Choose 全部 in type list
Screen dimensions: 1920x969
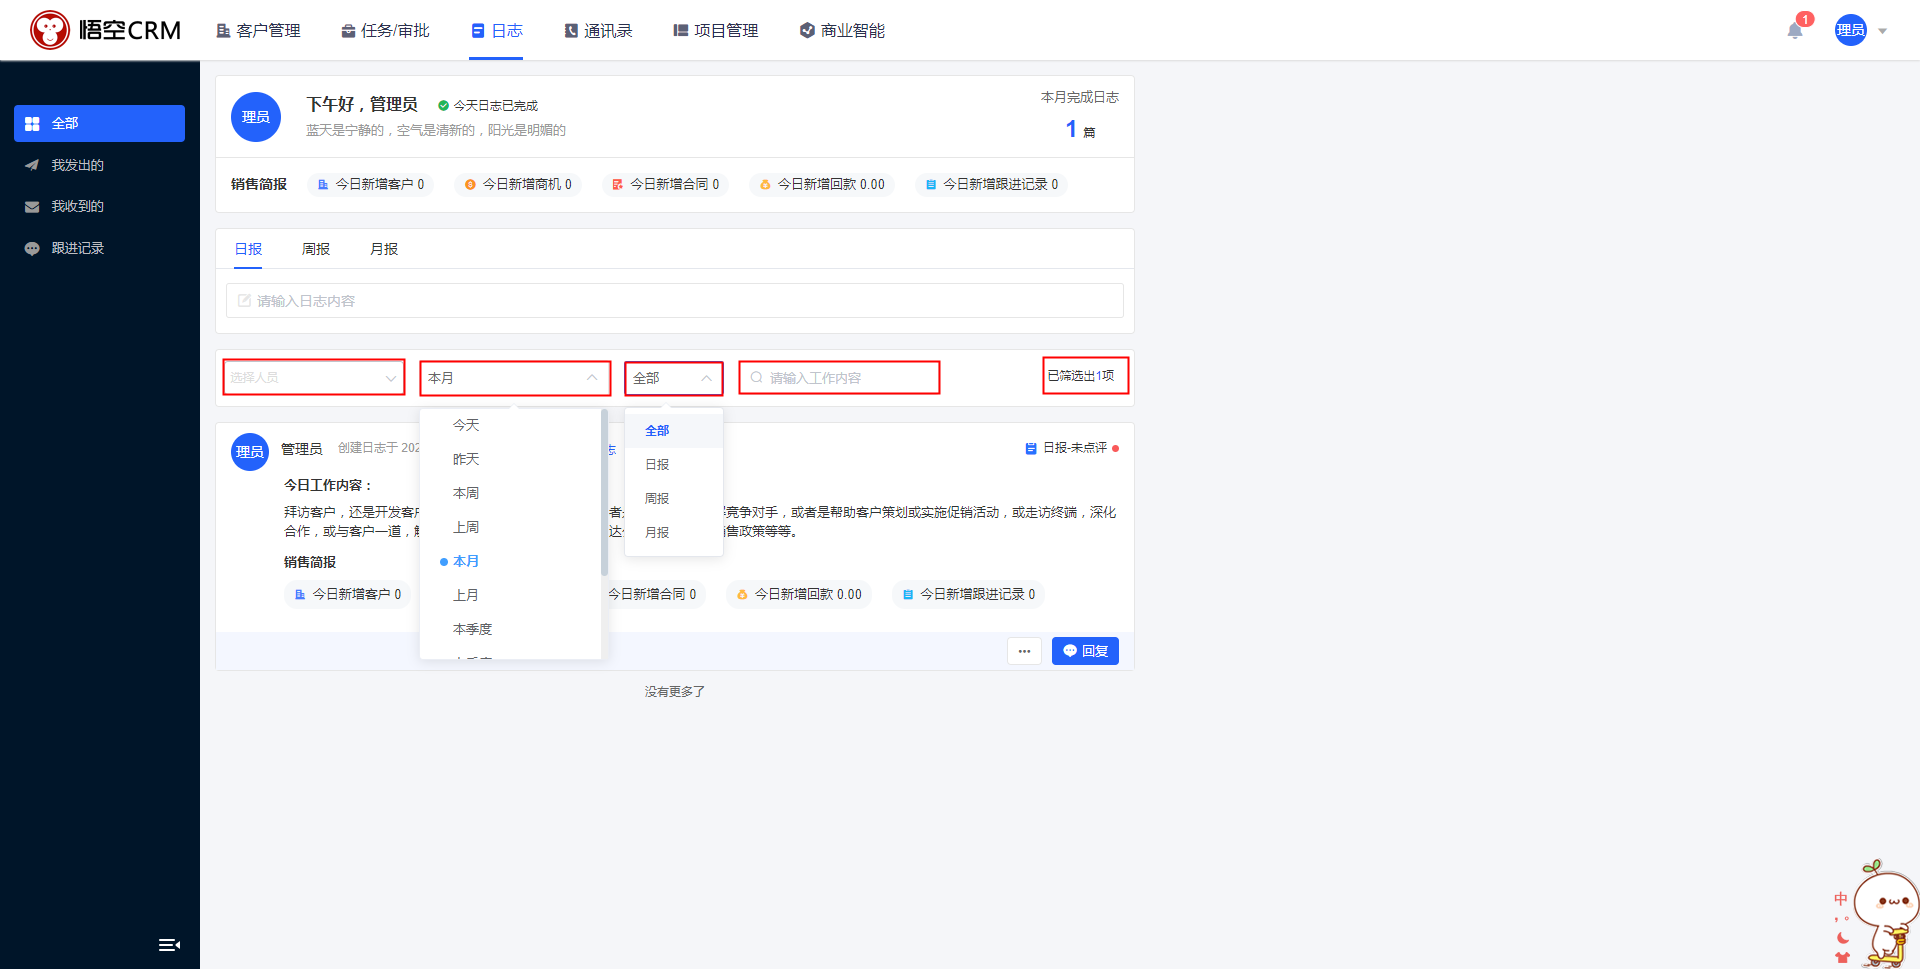point(674,431)
